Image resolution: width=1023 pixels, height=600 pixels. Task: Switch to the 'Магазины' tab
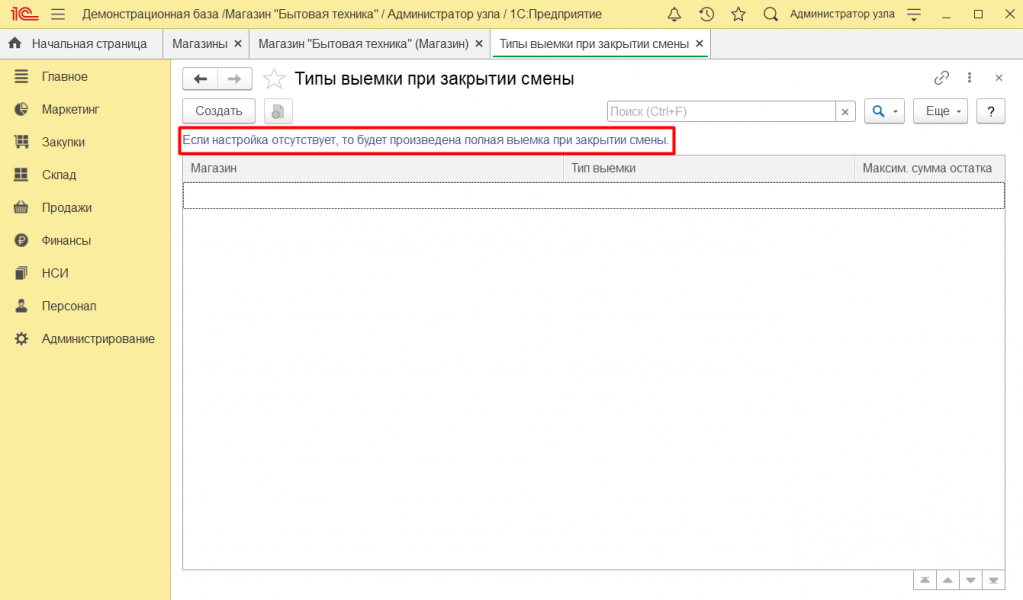[x=200, y=44]
